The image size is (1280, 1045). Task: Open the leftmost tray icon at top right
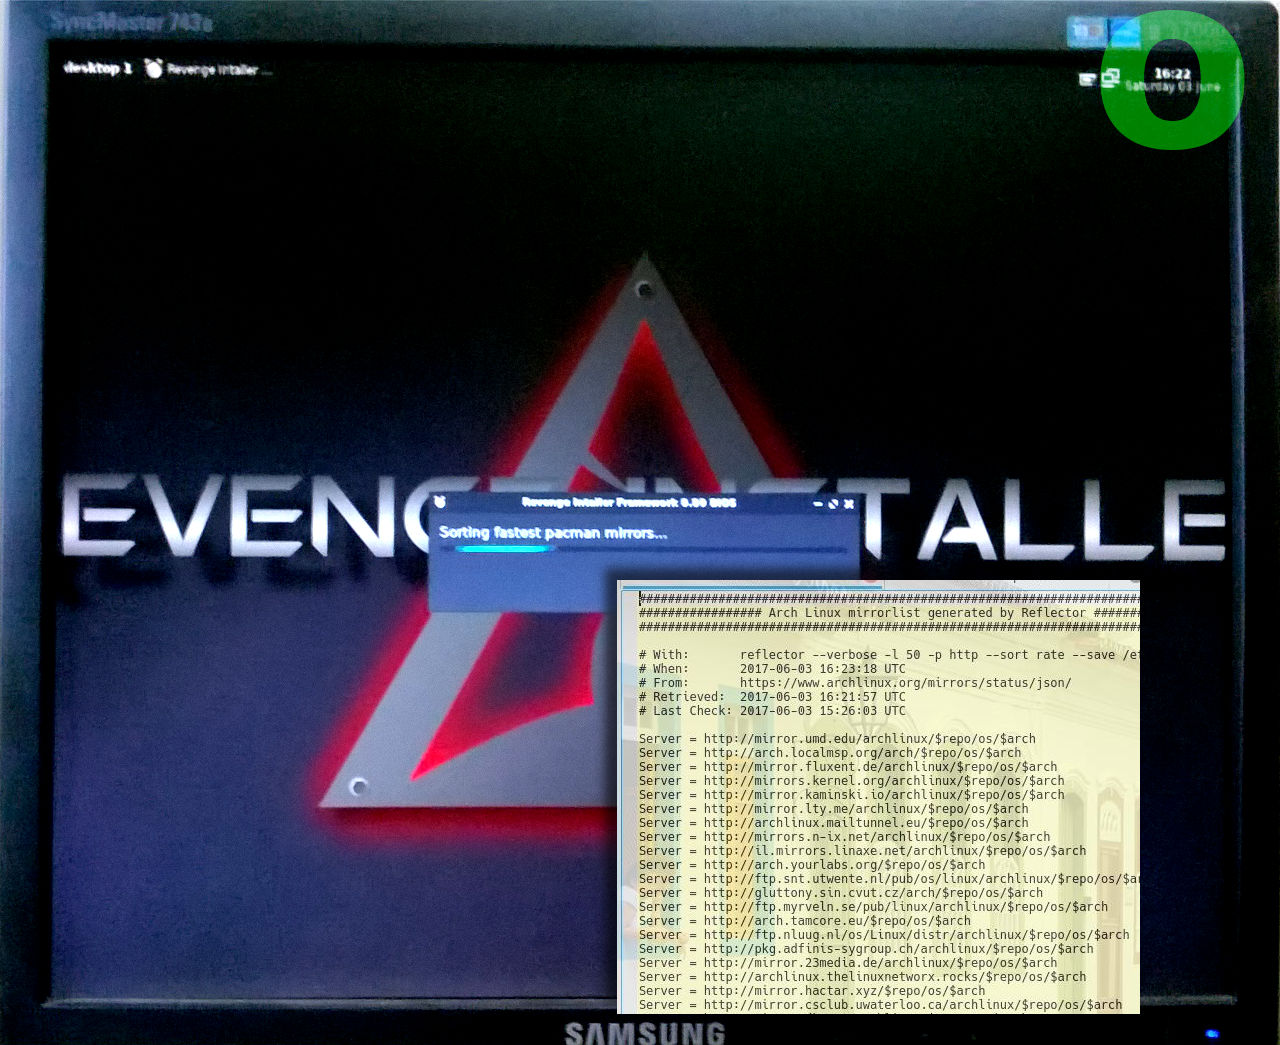coord(1084,30)
